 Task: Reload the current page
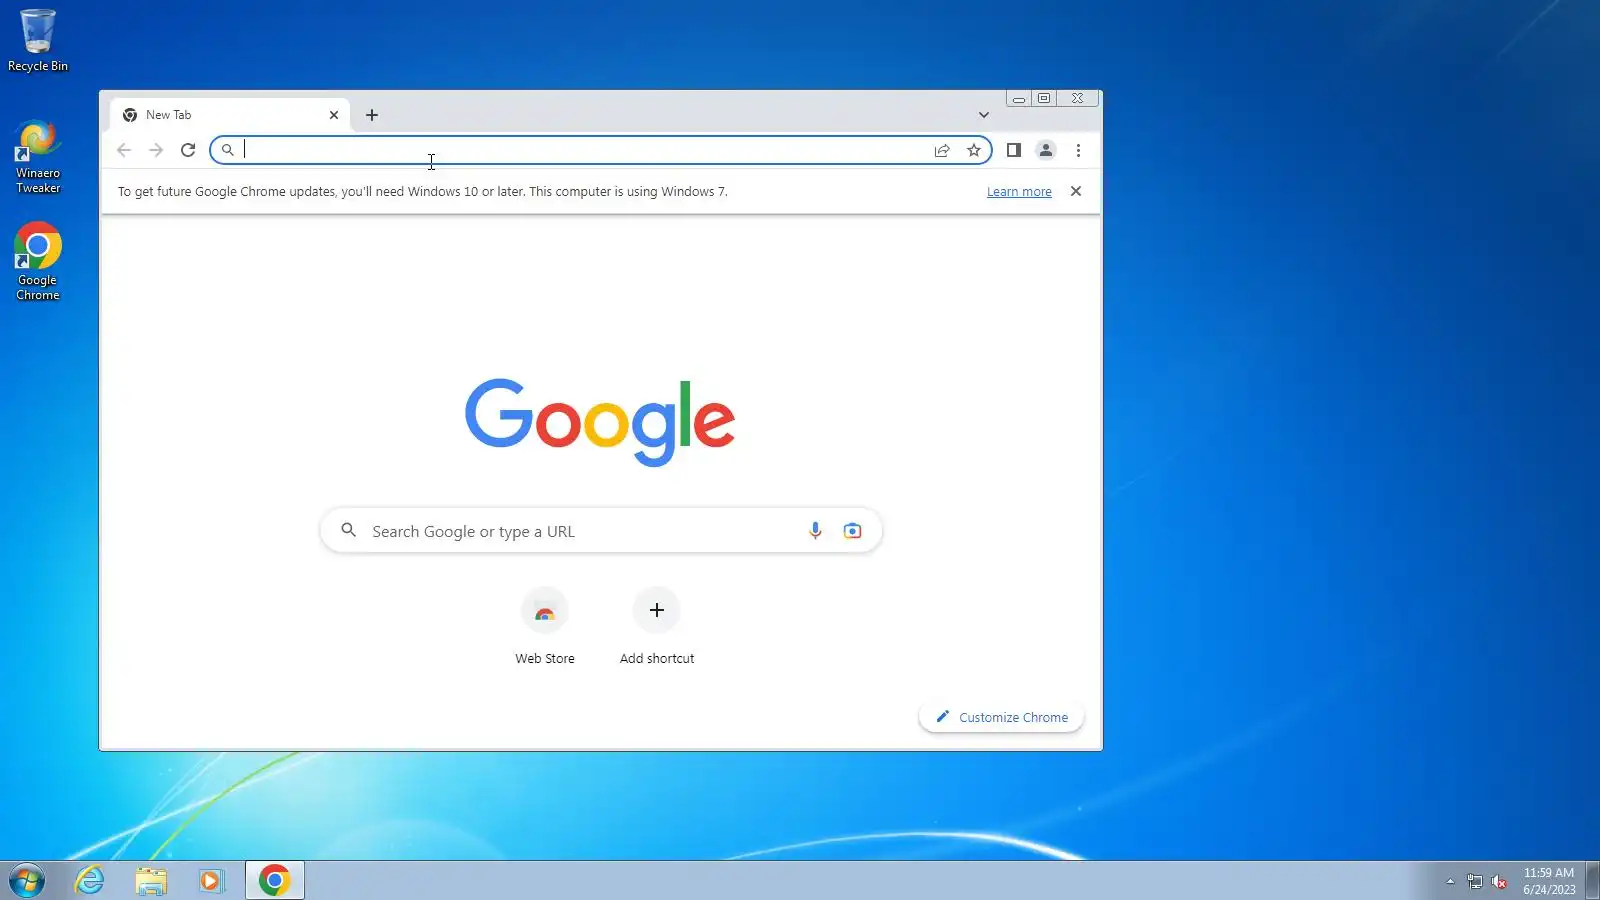pyautogui.click(x=188, y=150)
